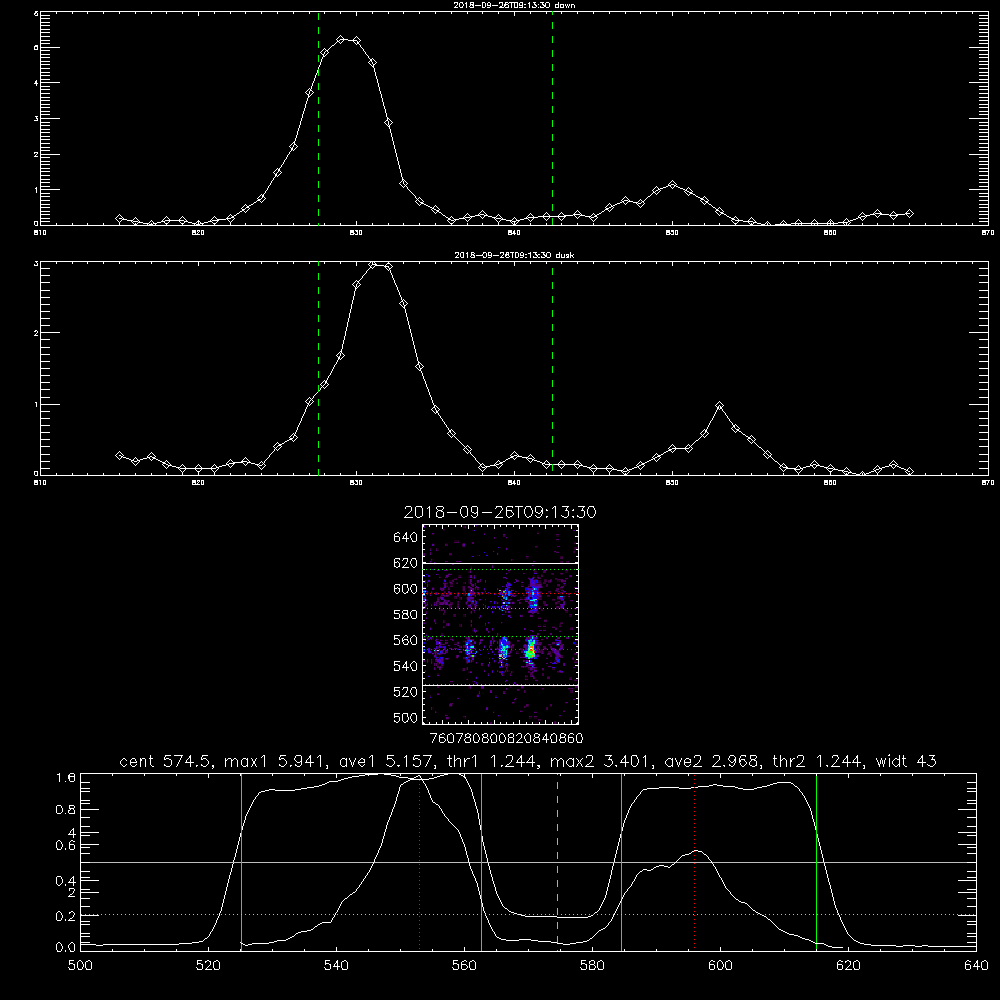Image resolution: width=1000 pixels, height=1000 pixels.
Task: Click the left green dashed line in the dusk plot
Action: click(318, 369)
